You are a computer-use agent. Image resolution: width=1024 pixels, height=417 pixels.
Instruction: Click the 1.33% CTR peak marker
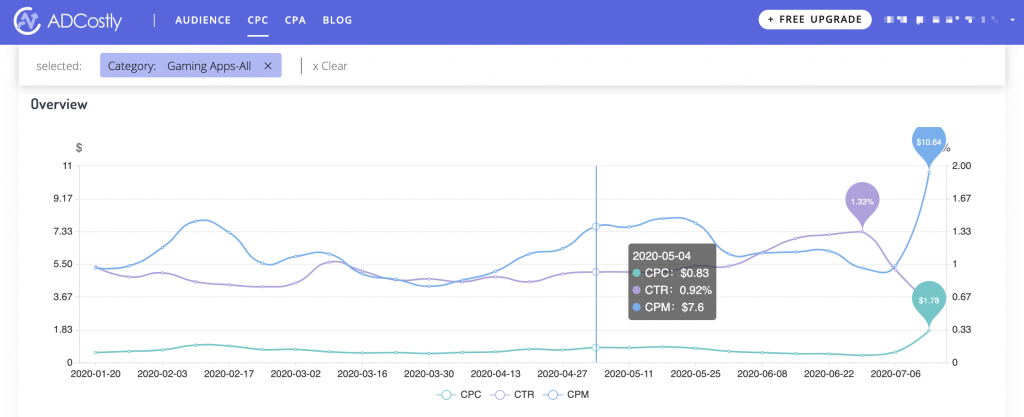point(862,203)
